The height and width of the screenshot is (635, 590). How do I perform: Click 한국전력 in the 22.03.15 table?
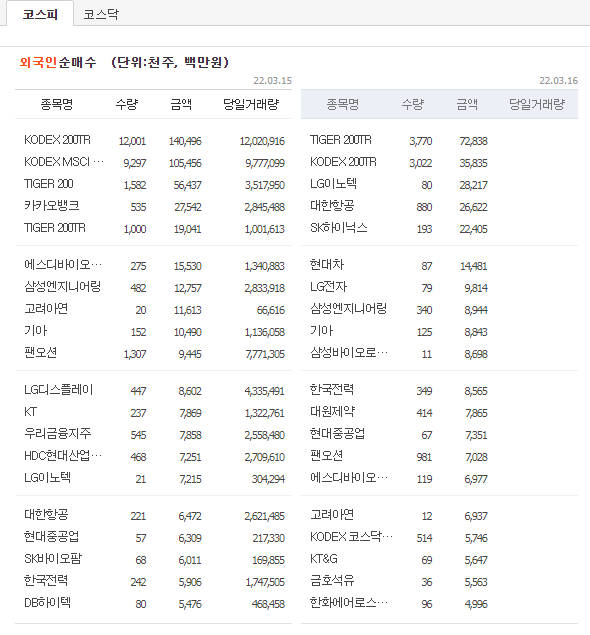coord(46,581)
